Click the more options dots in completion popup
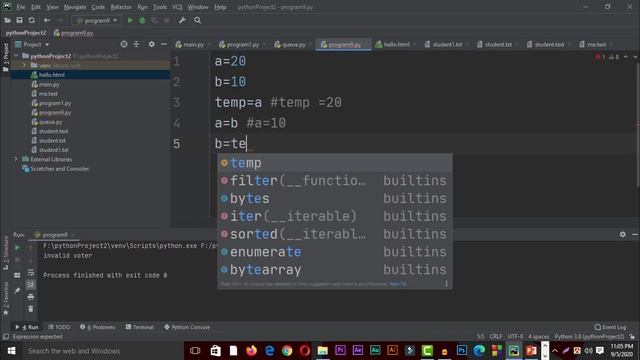 446,284
